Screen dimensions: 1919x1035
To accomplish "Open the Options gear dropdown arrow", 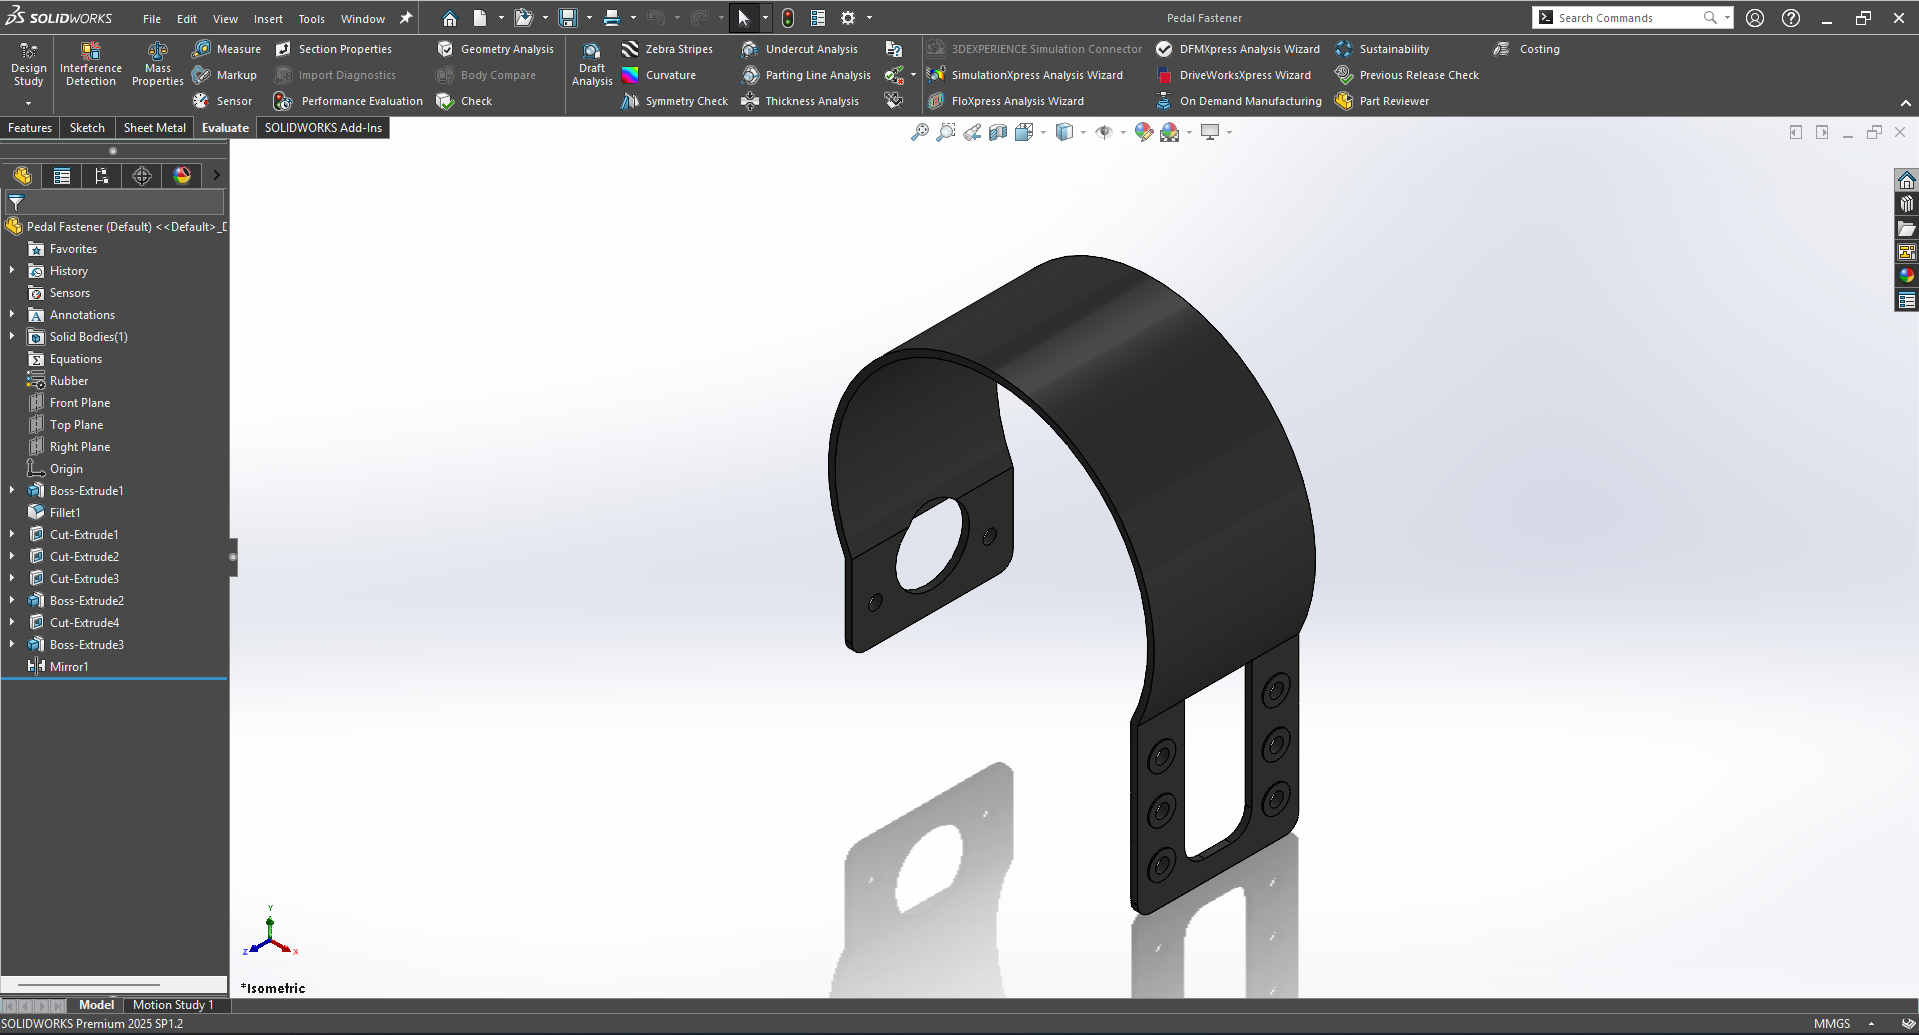I will (x=869, y=18).
